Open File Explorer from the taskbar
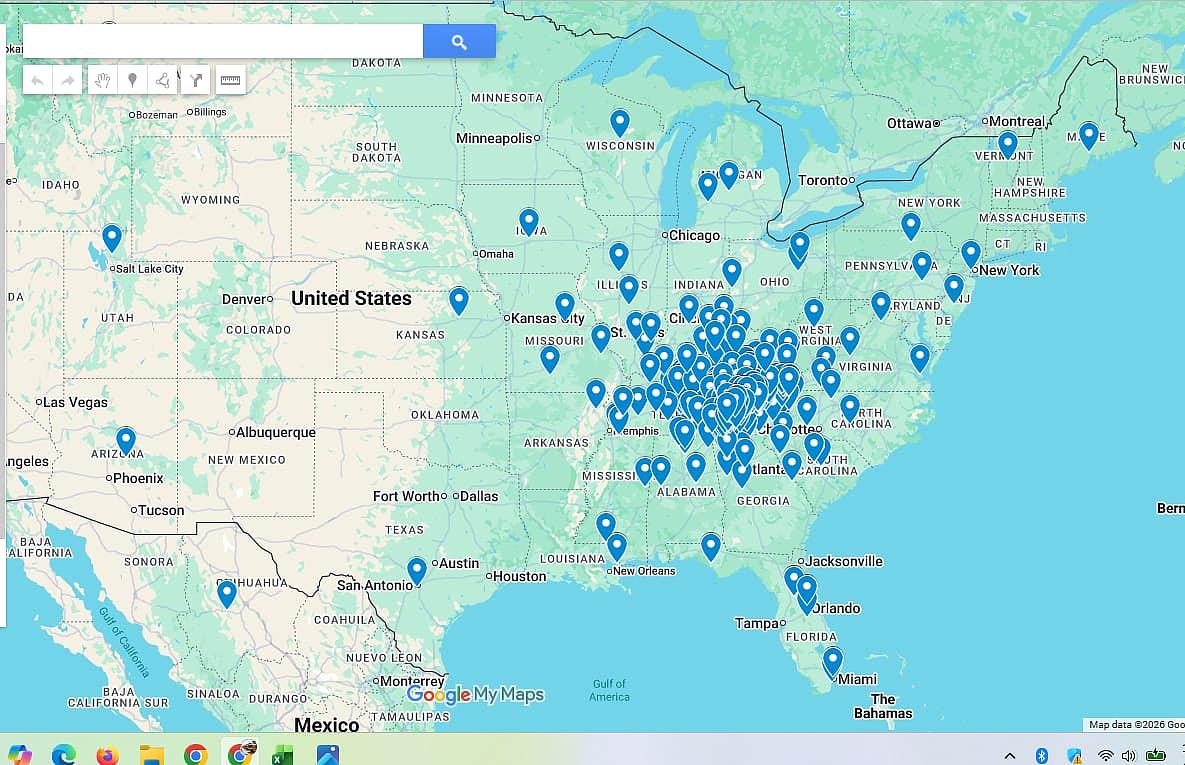This screenshot has width=1185, height=765. pyautogui.click(x=151, y=755)
